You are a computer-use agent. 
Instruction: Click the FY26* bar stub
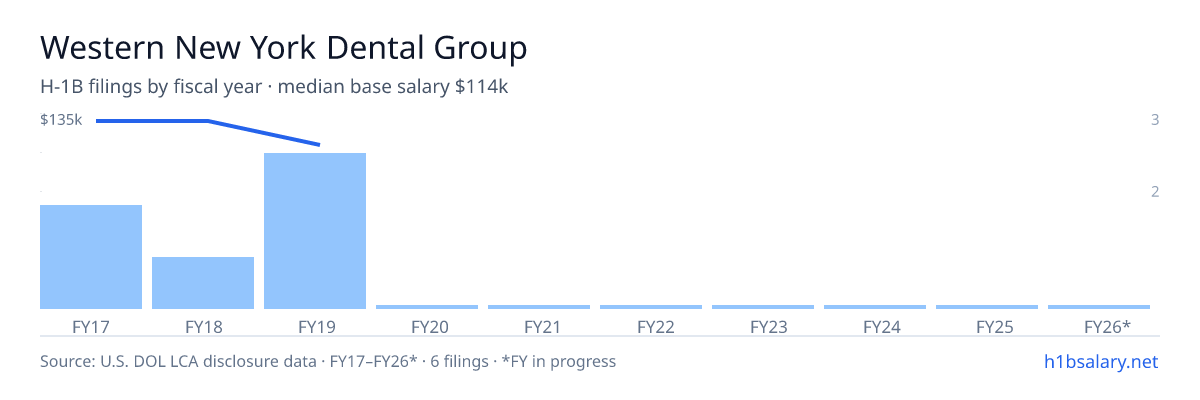point(1099,307)
